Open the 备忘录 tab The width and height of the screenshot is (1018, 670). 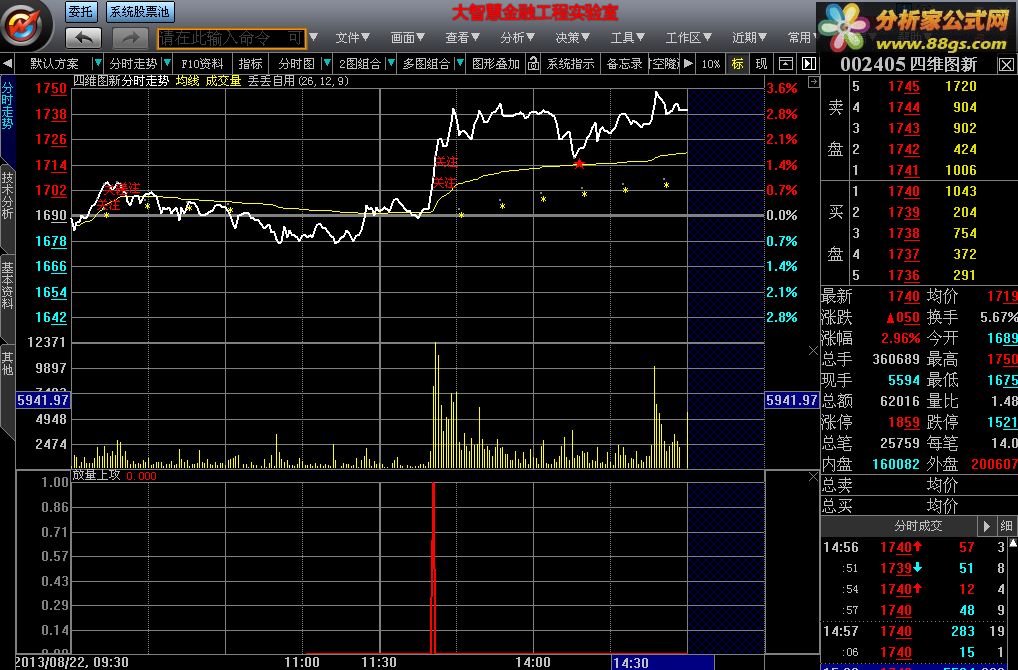pyautogui.click(x=624, y=64)
